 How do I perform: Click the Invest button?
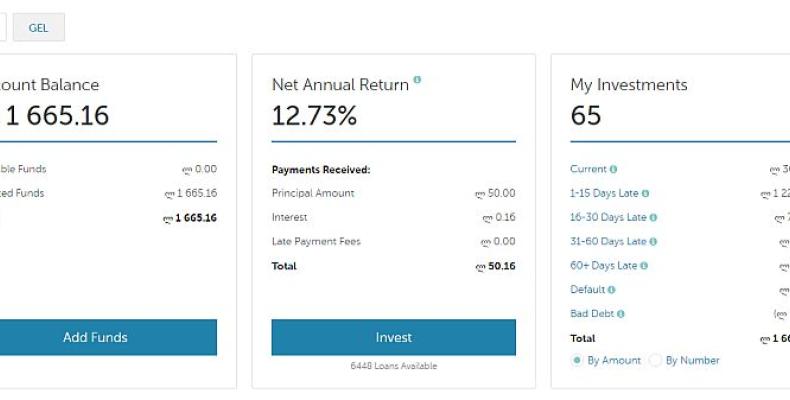coord(393,337)
